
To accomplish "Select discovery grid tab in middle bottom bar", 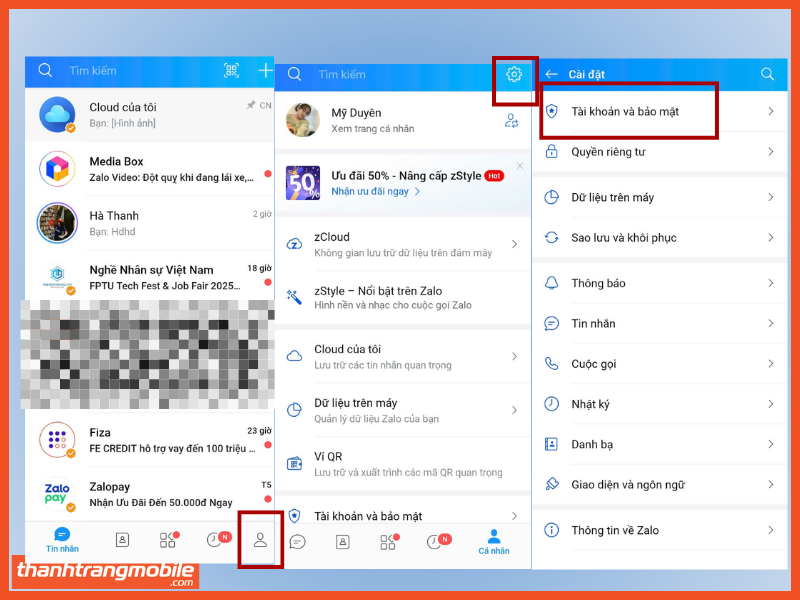I will coord(389,541).
